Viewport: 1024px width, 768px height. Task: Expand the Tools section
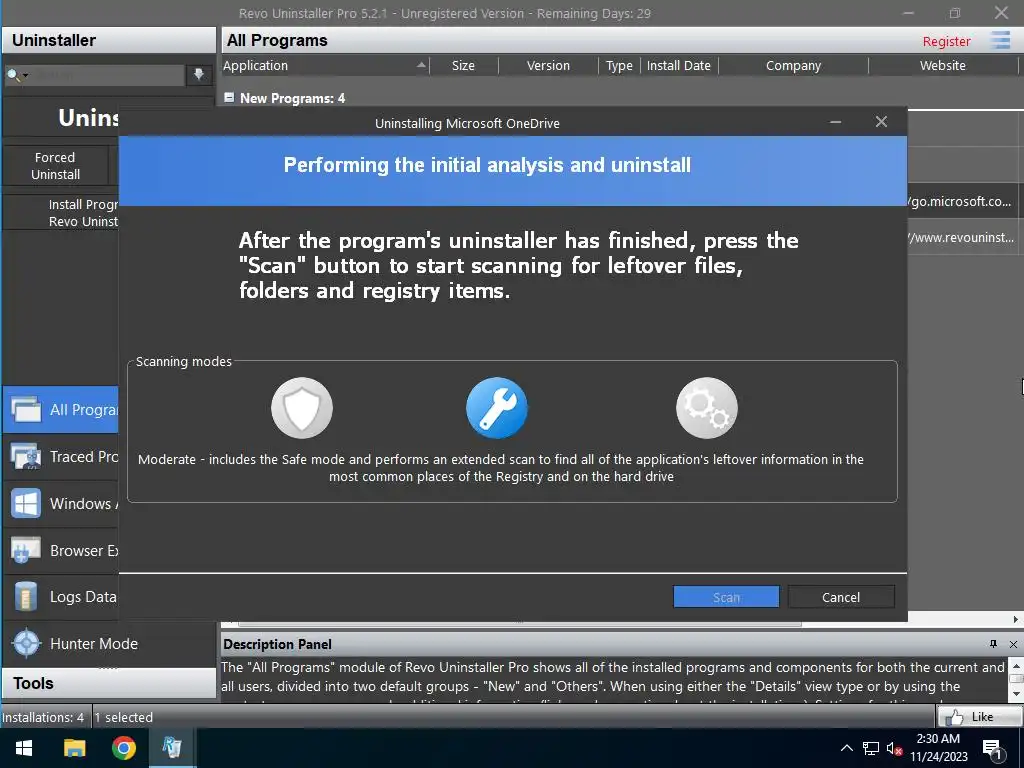click(x=108, y=683)
